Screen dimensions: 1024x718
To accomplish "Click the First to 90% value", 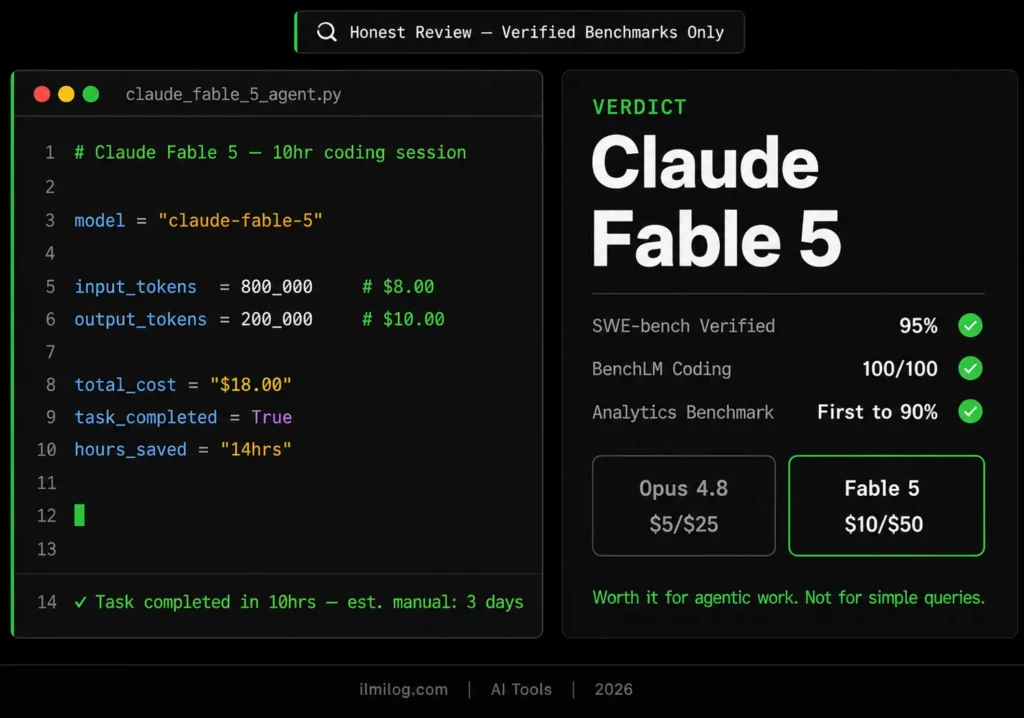I will [877, 412].
